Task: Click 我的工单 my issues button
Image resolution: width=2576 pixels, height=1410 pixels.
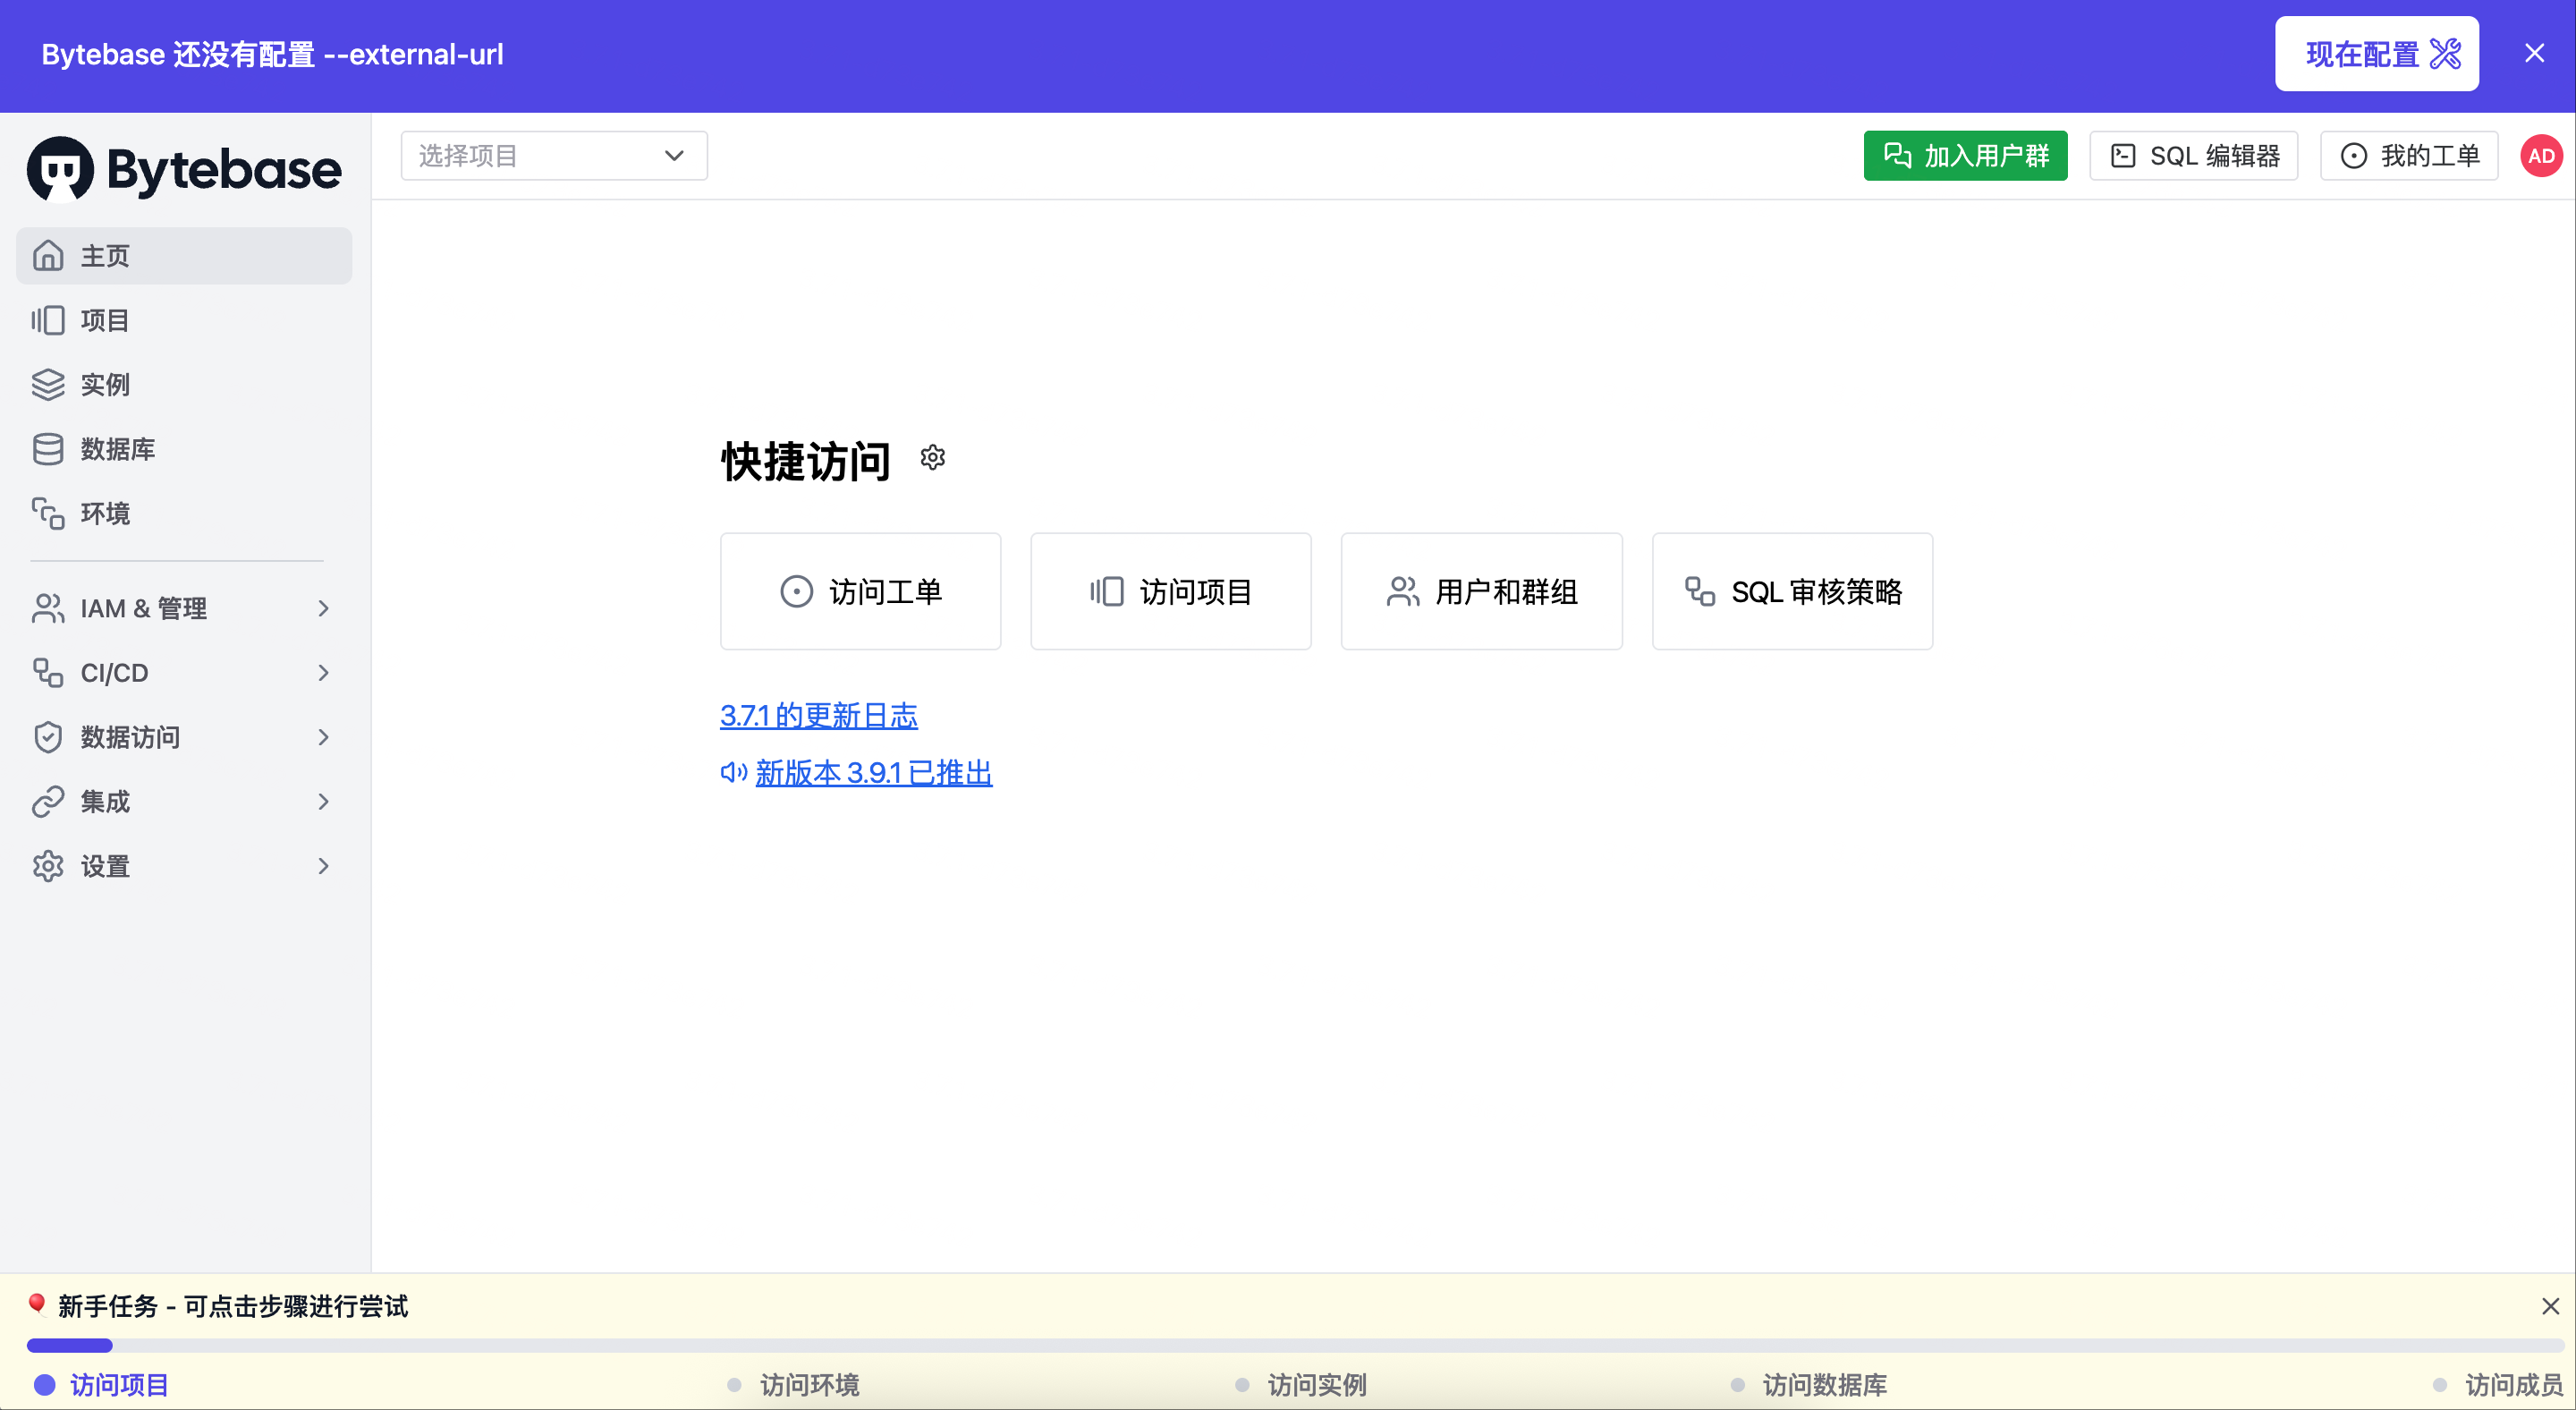Action: click(2409, 156)
